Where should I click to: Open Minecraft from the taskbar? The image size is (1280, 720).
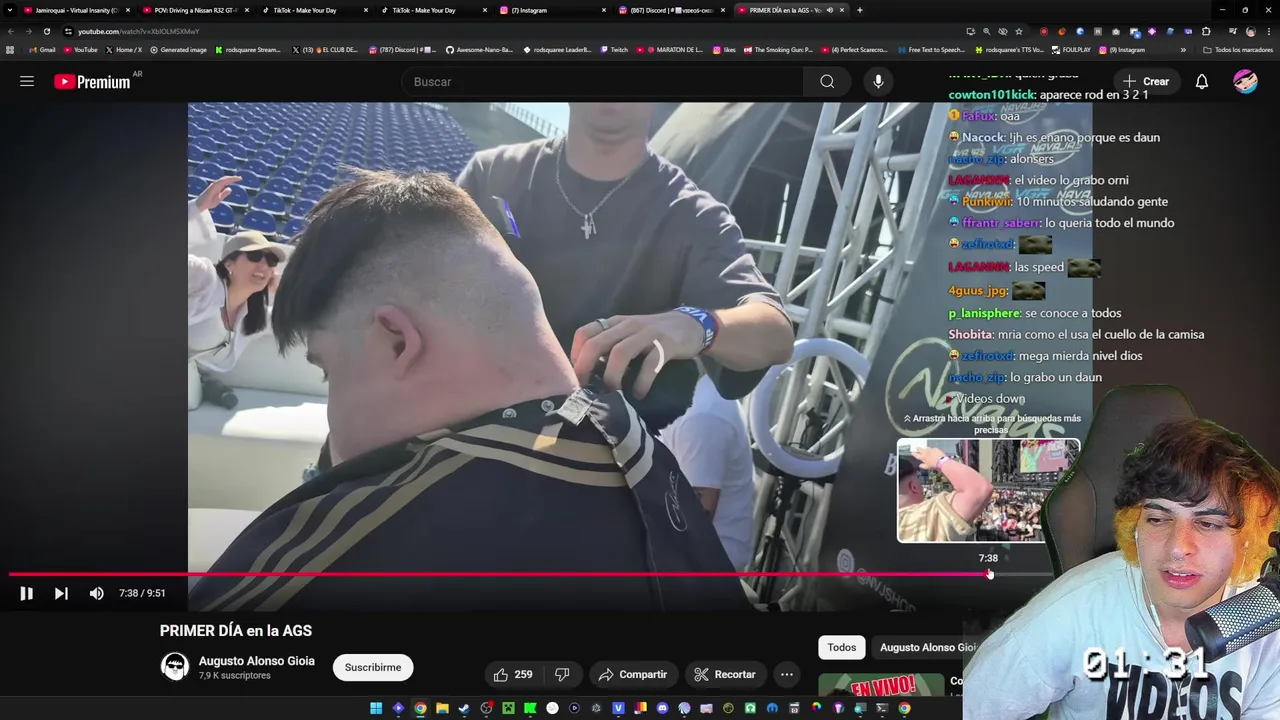pyautogui.click(x=508, y=708)
